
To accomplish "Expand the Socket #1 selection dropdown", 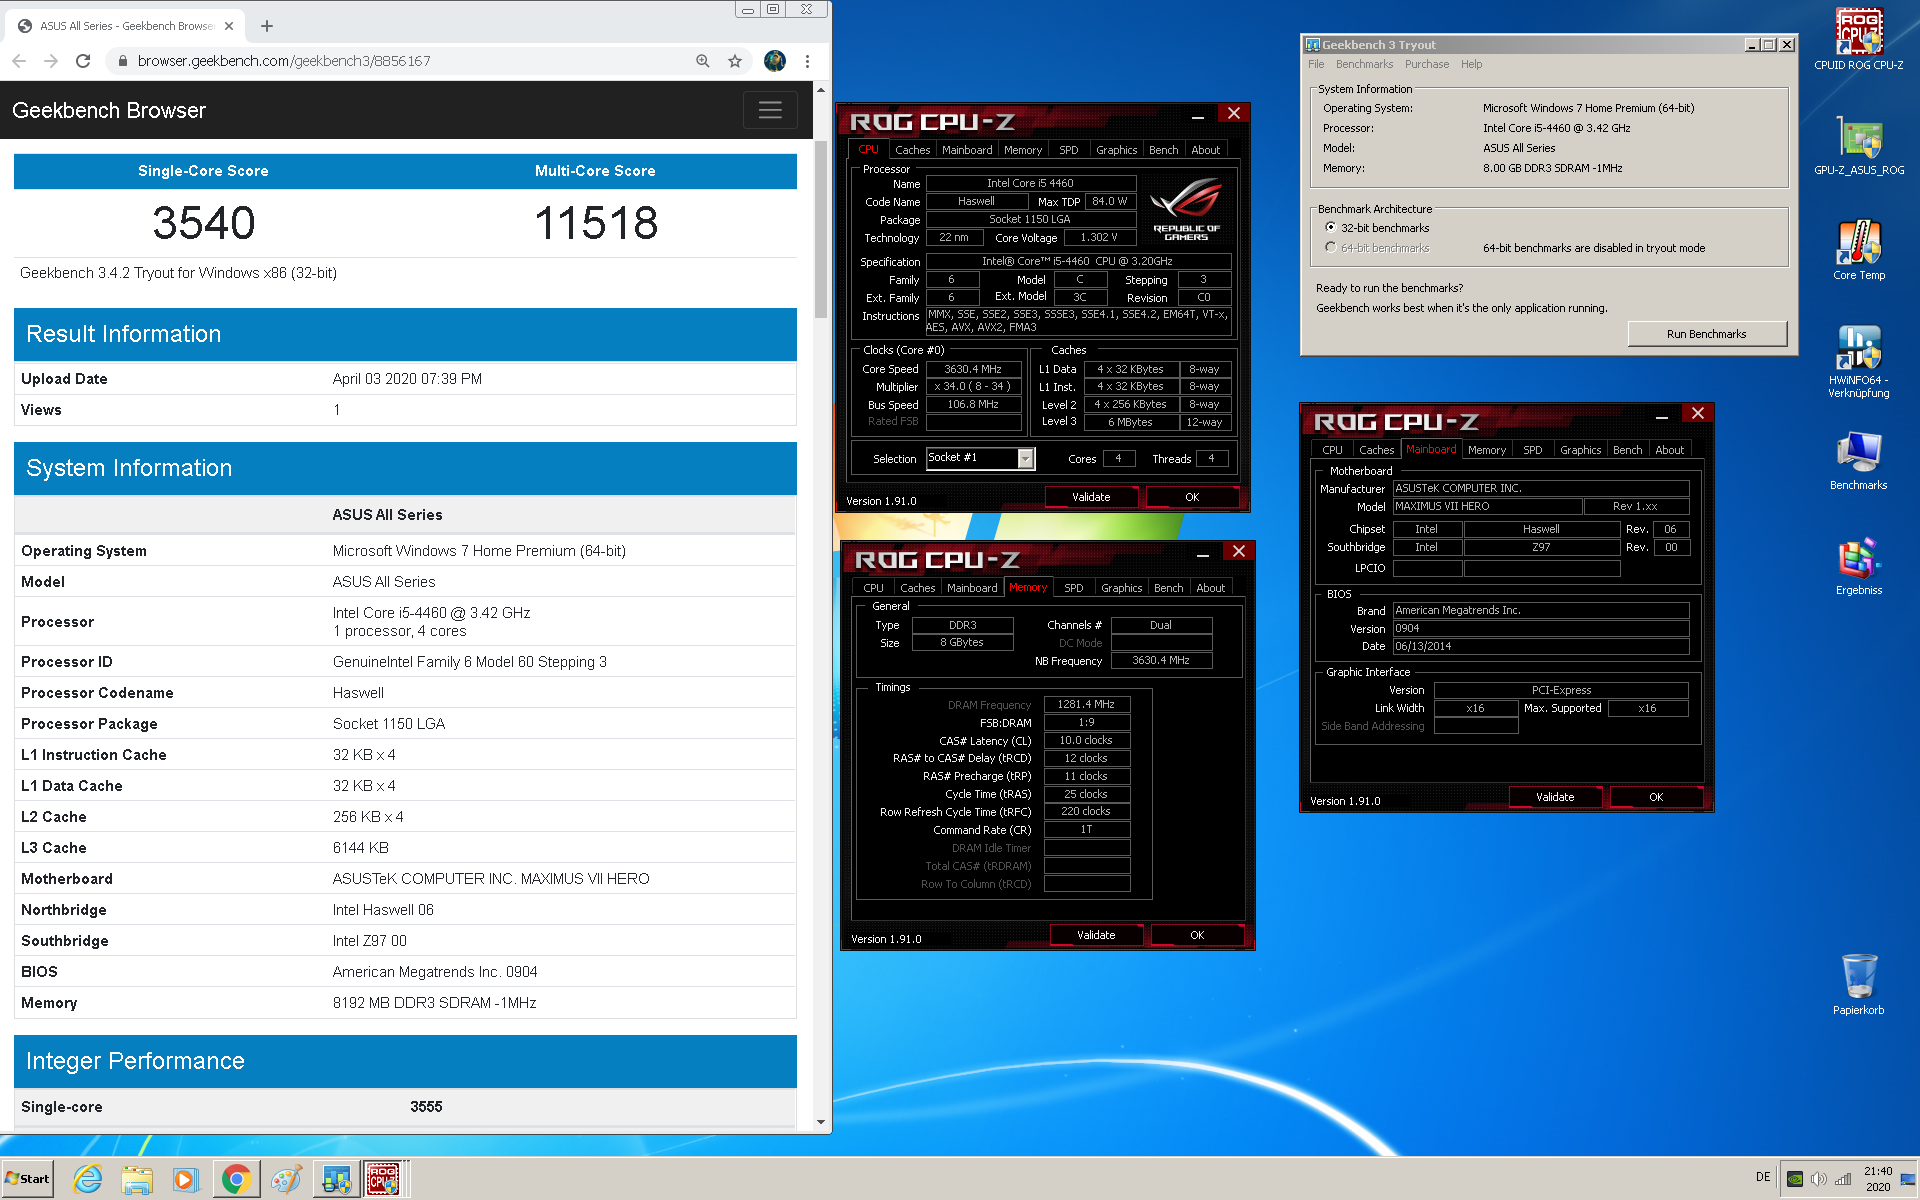I will pyautogui.click(x=1025, y=458).
